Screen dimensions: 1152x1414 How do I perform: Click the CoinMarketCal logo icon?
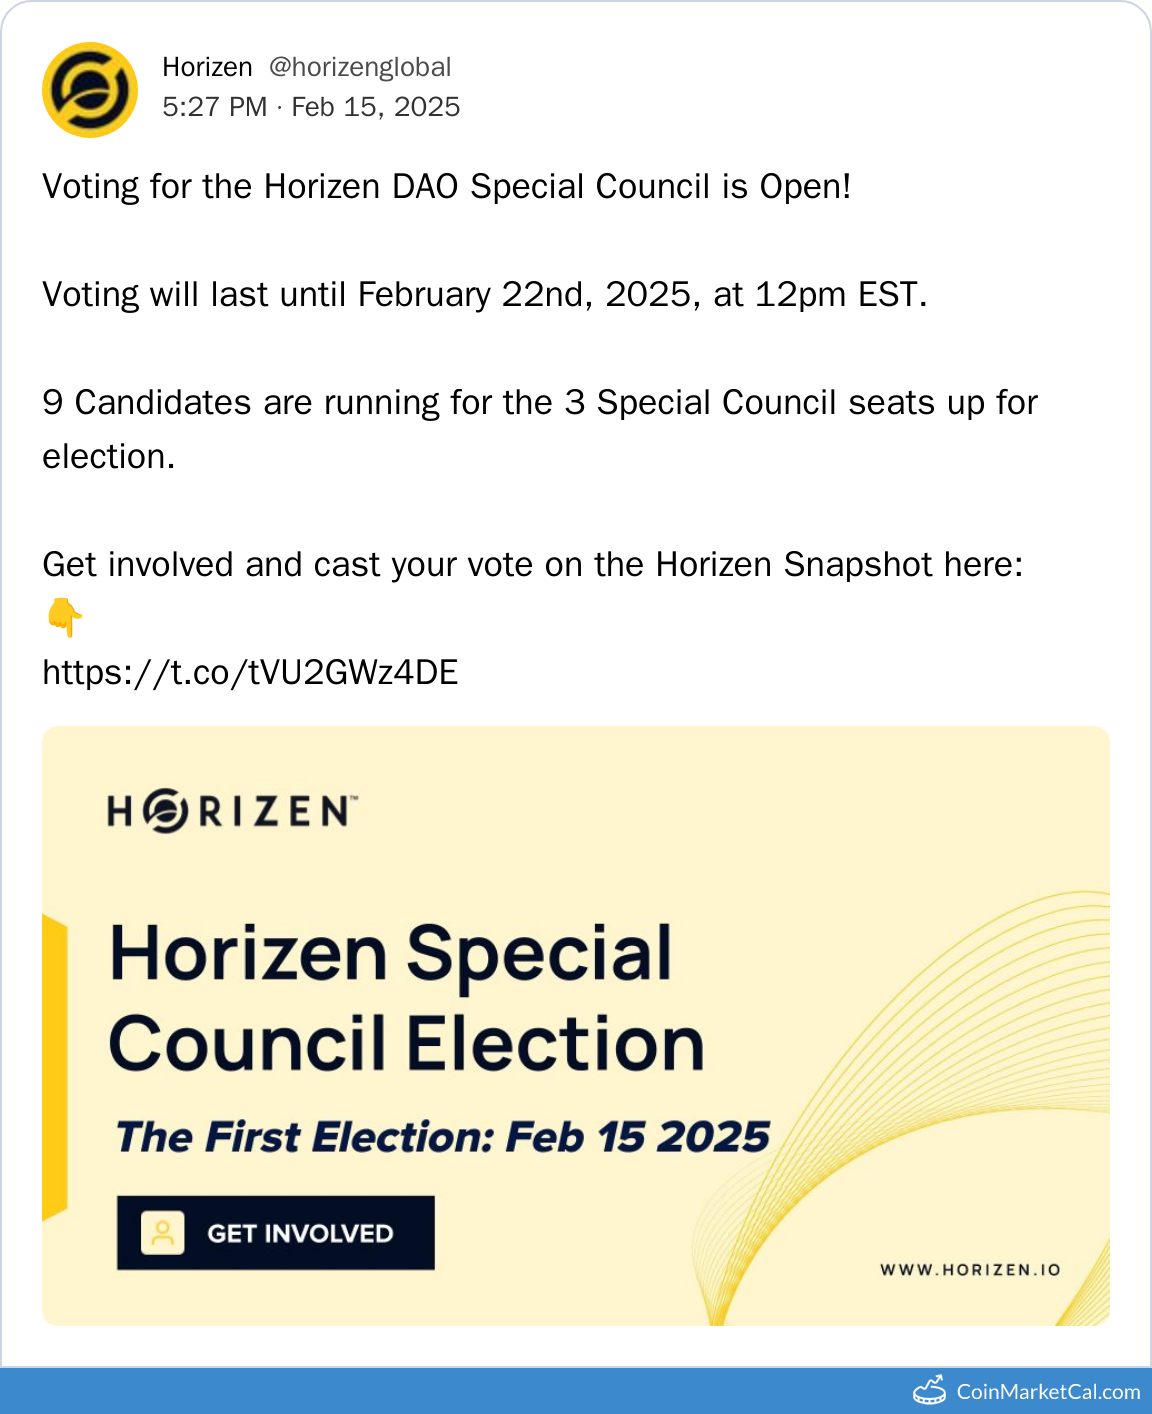point(930,1390)
